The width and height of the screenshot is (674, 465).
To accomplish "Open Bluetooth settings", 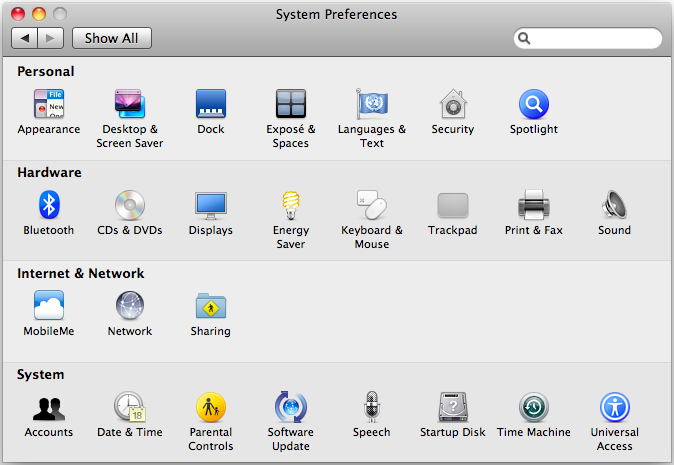I will (x=49, y=206).
